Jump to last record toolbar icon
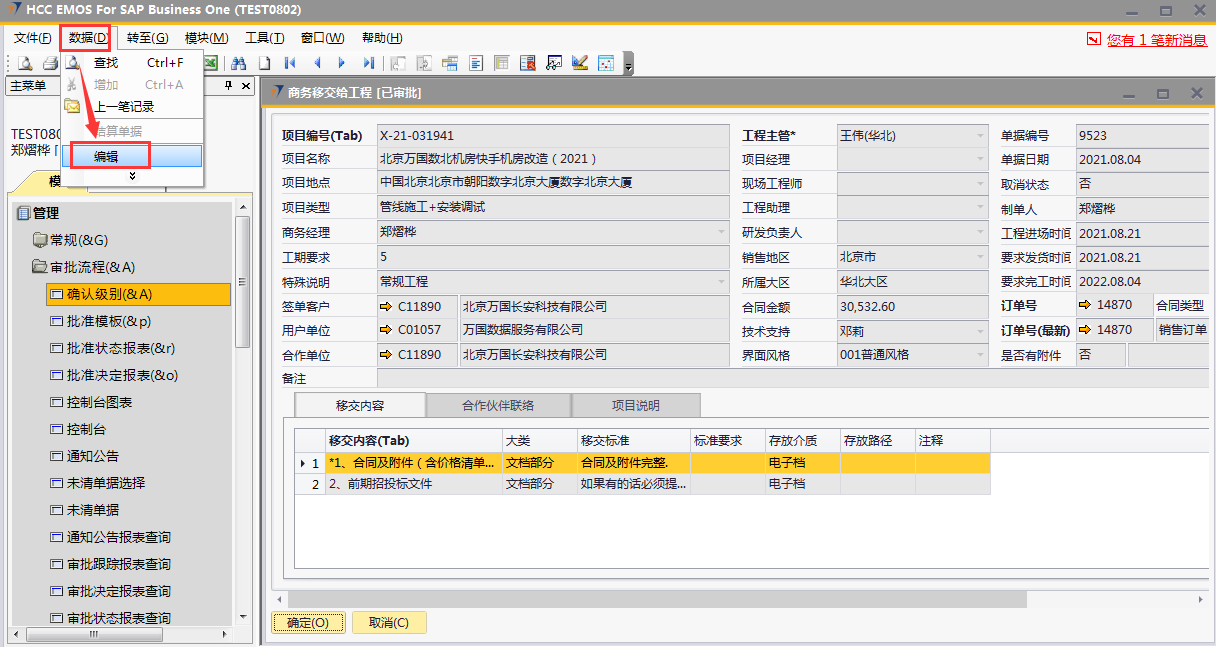 pos(369,63)
